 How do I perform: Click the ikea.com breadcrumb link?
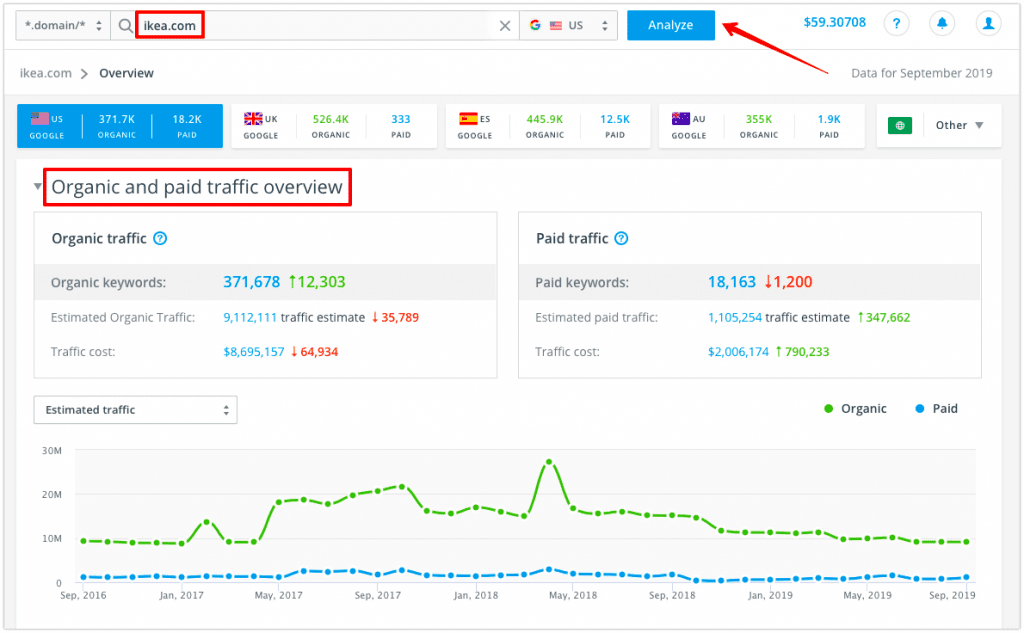tap(46, 73)
